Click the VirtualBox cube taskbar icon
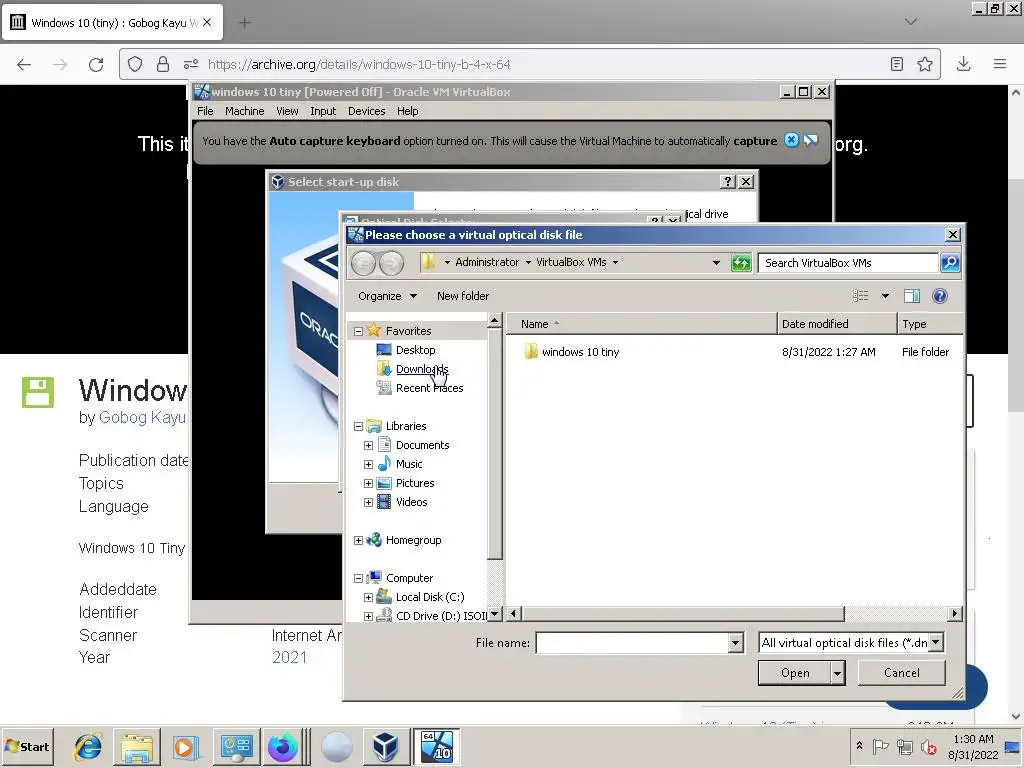 pyautogui.click(x=385, y=746)
